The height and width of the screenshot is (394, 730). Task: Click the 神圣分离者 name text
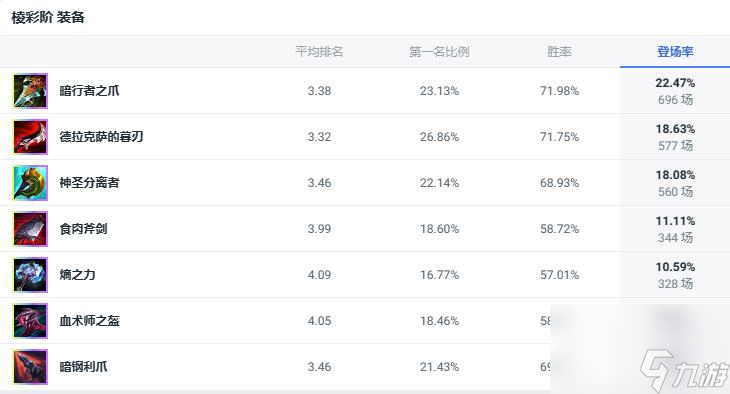[89, 183]
